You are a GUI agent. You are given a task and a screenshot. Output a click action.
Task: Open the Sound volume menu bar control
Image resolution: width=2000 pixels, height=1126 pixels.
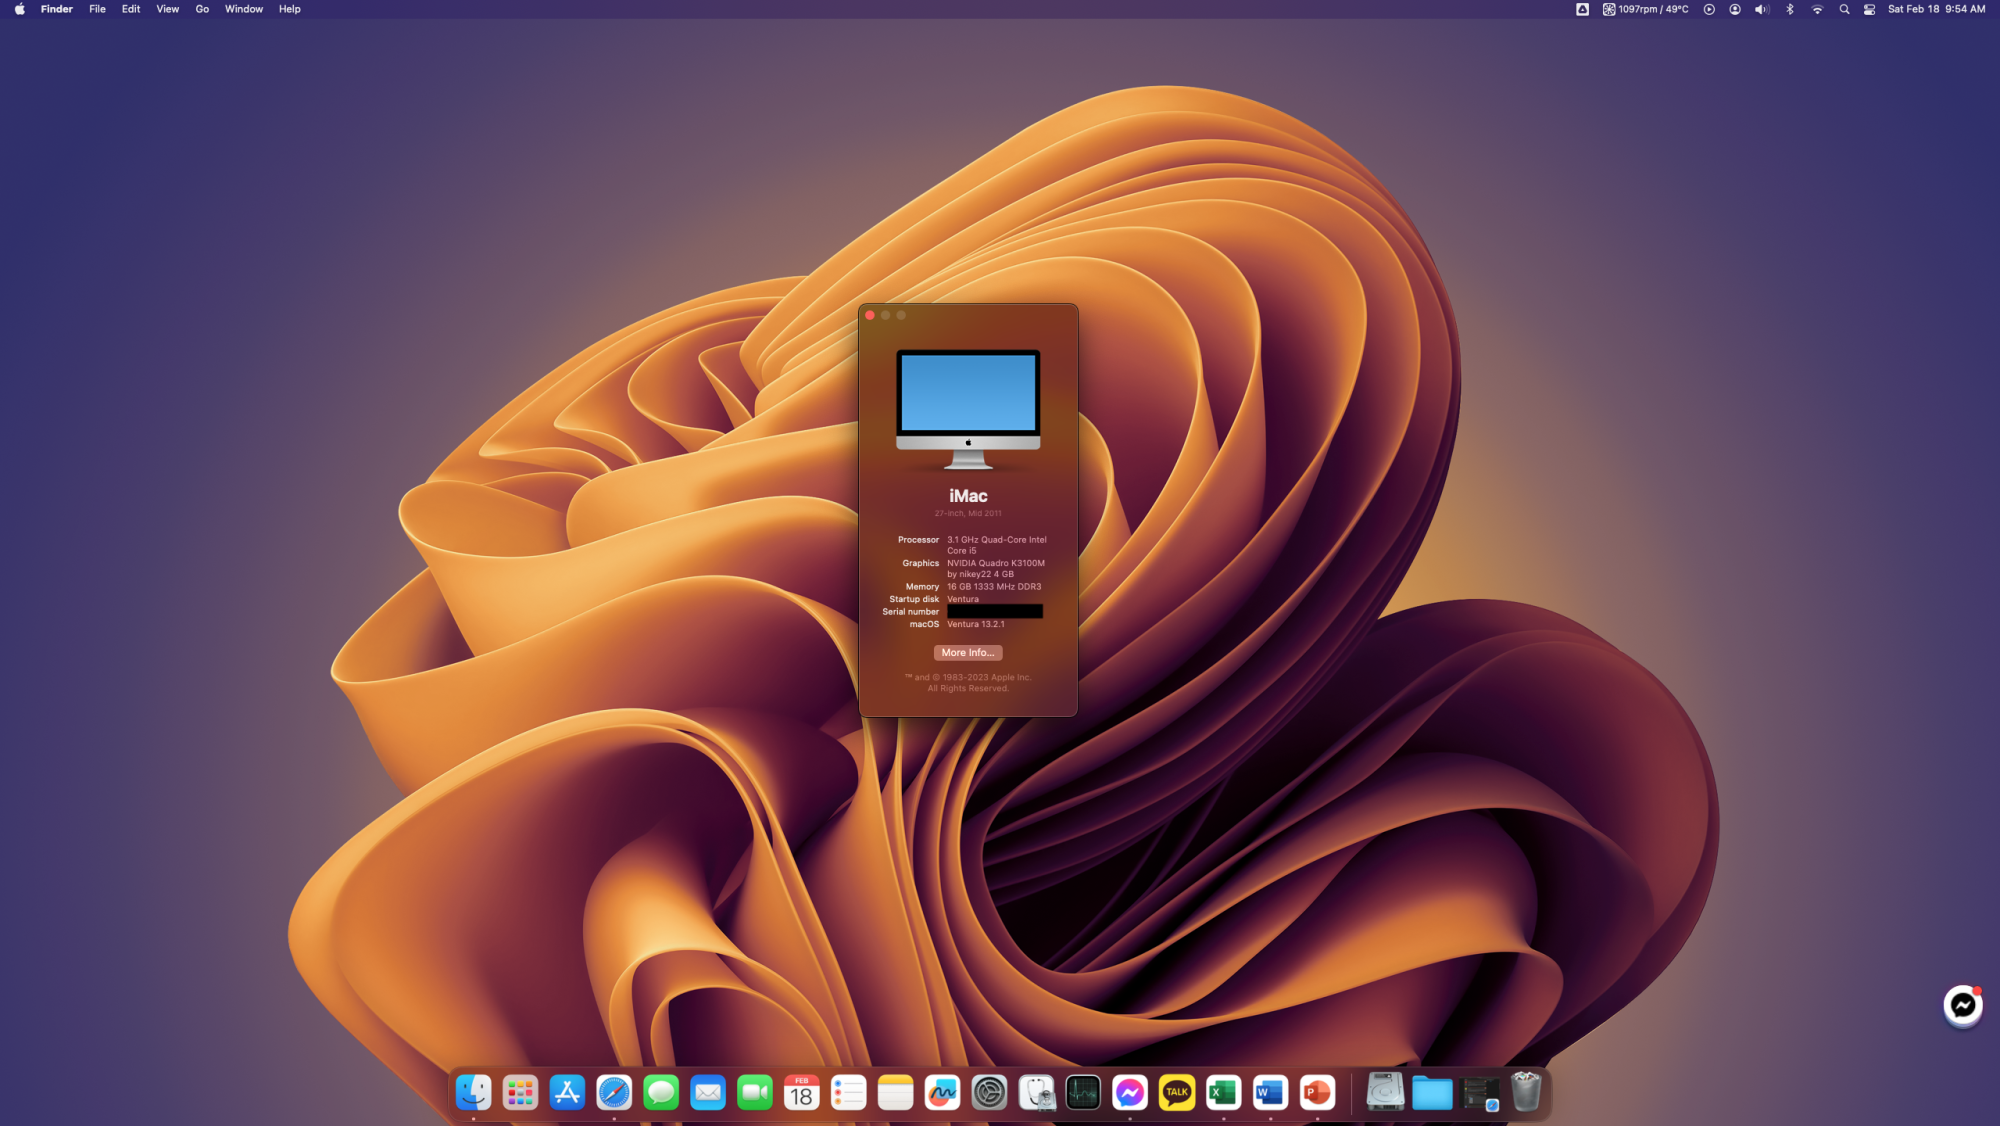[1762, 9]
